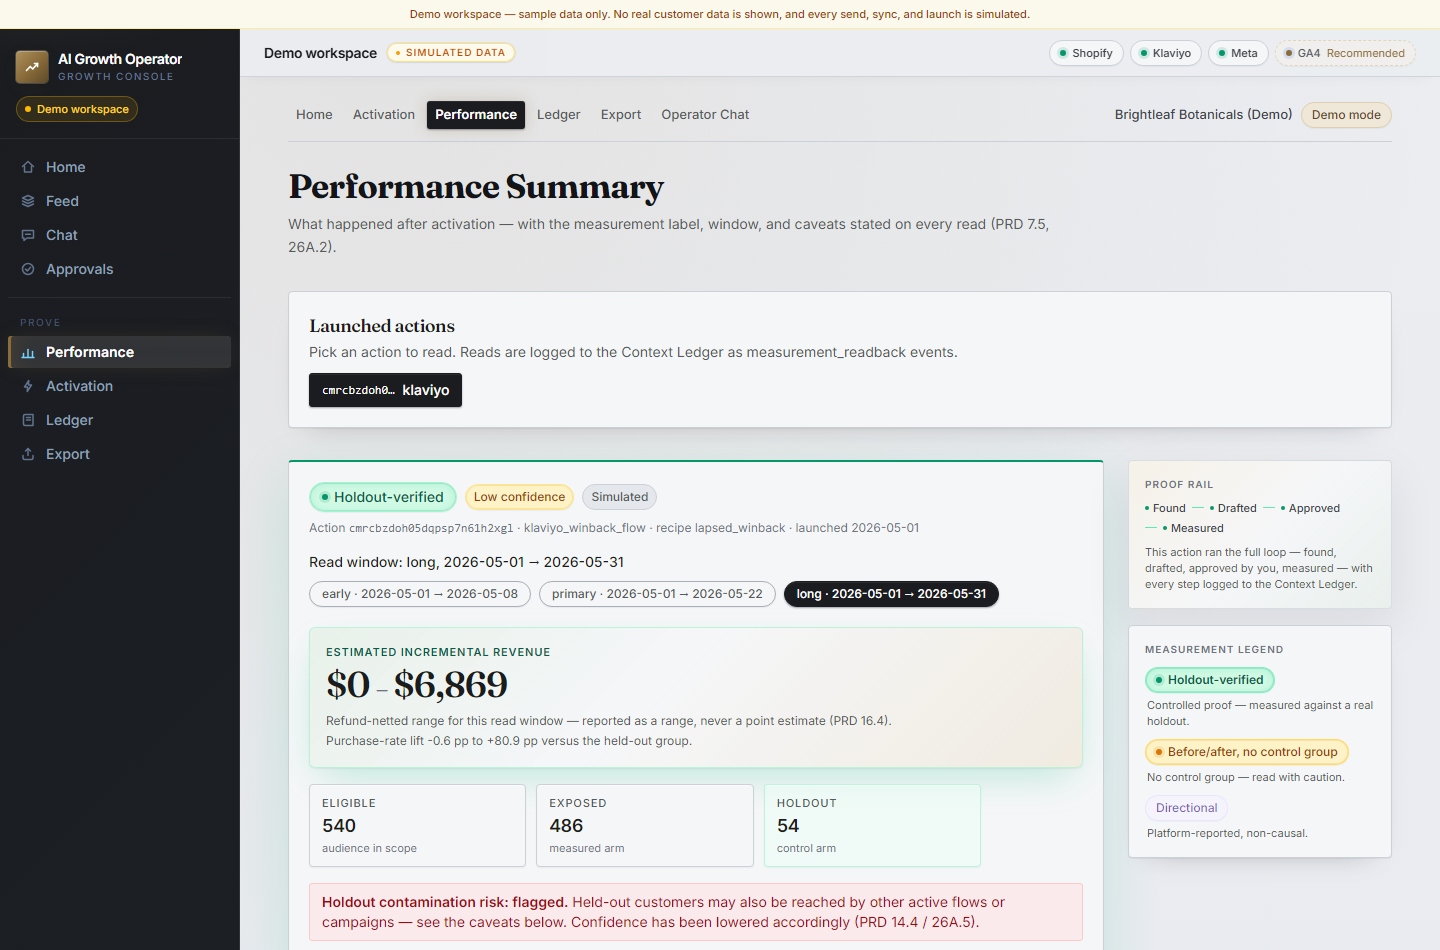Open Approvals via the sidebar checkmark icon
The image size is (1440, 950).
point(28,269)
